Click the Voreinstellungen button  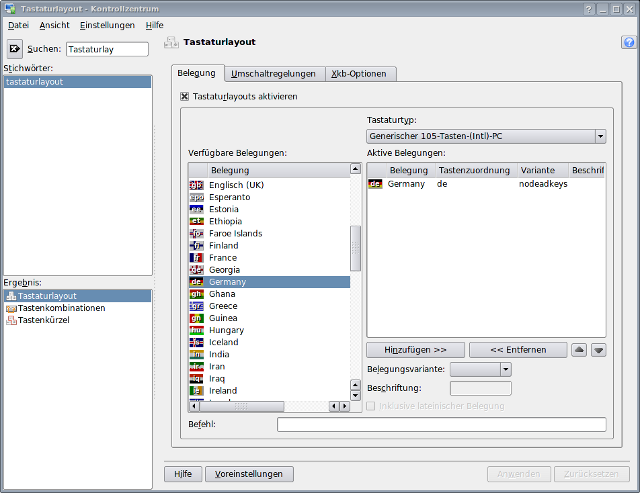pyautogui.click(x=249, y=474)
